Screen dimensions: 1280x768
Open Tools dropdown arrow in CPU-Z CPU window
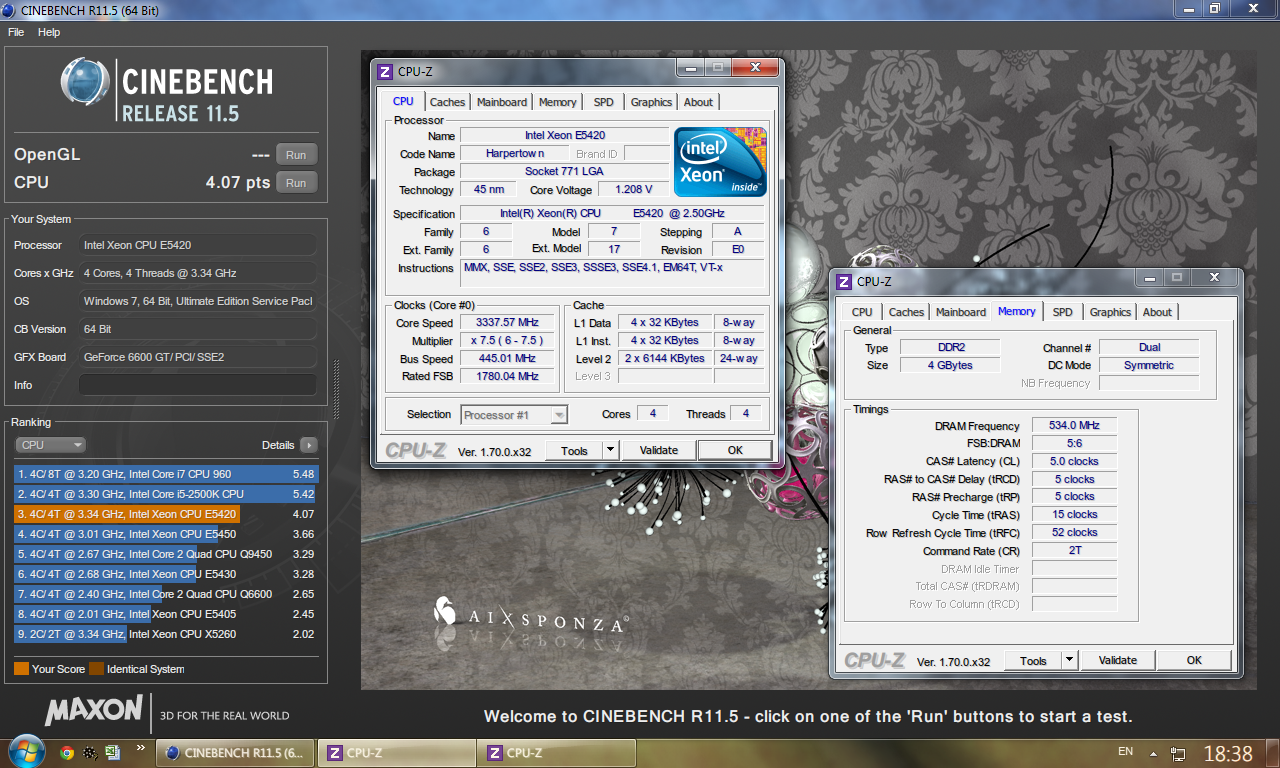611,451
